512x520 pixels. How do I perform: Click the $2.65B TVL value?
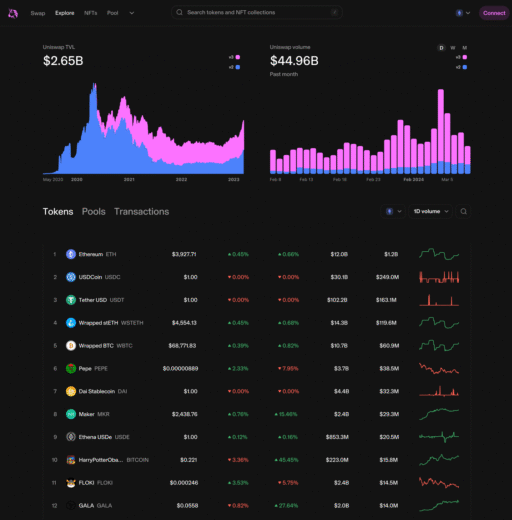[x=63, y=61]
